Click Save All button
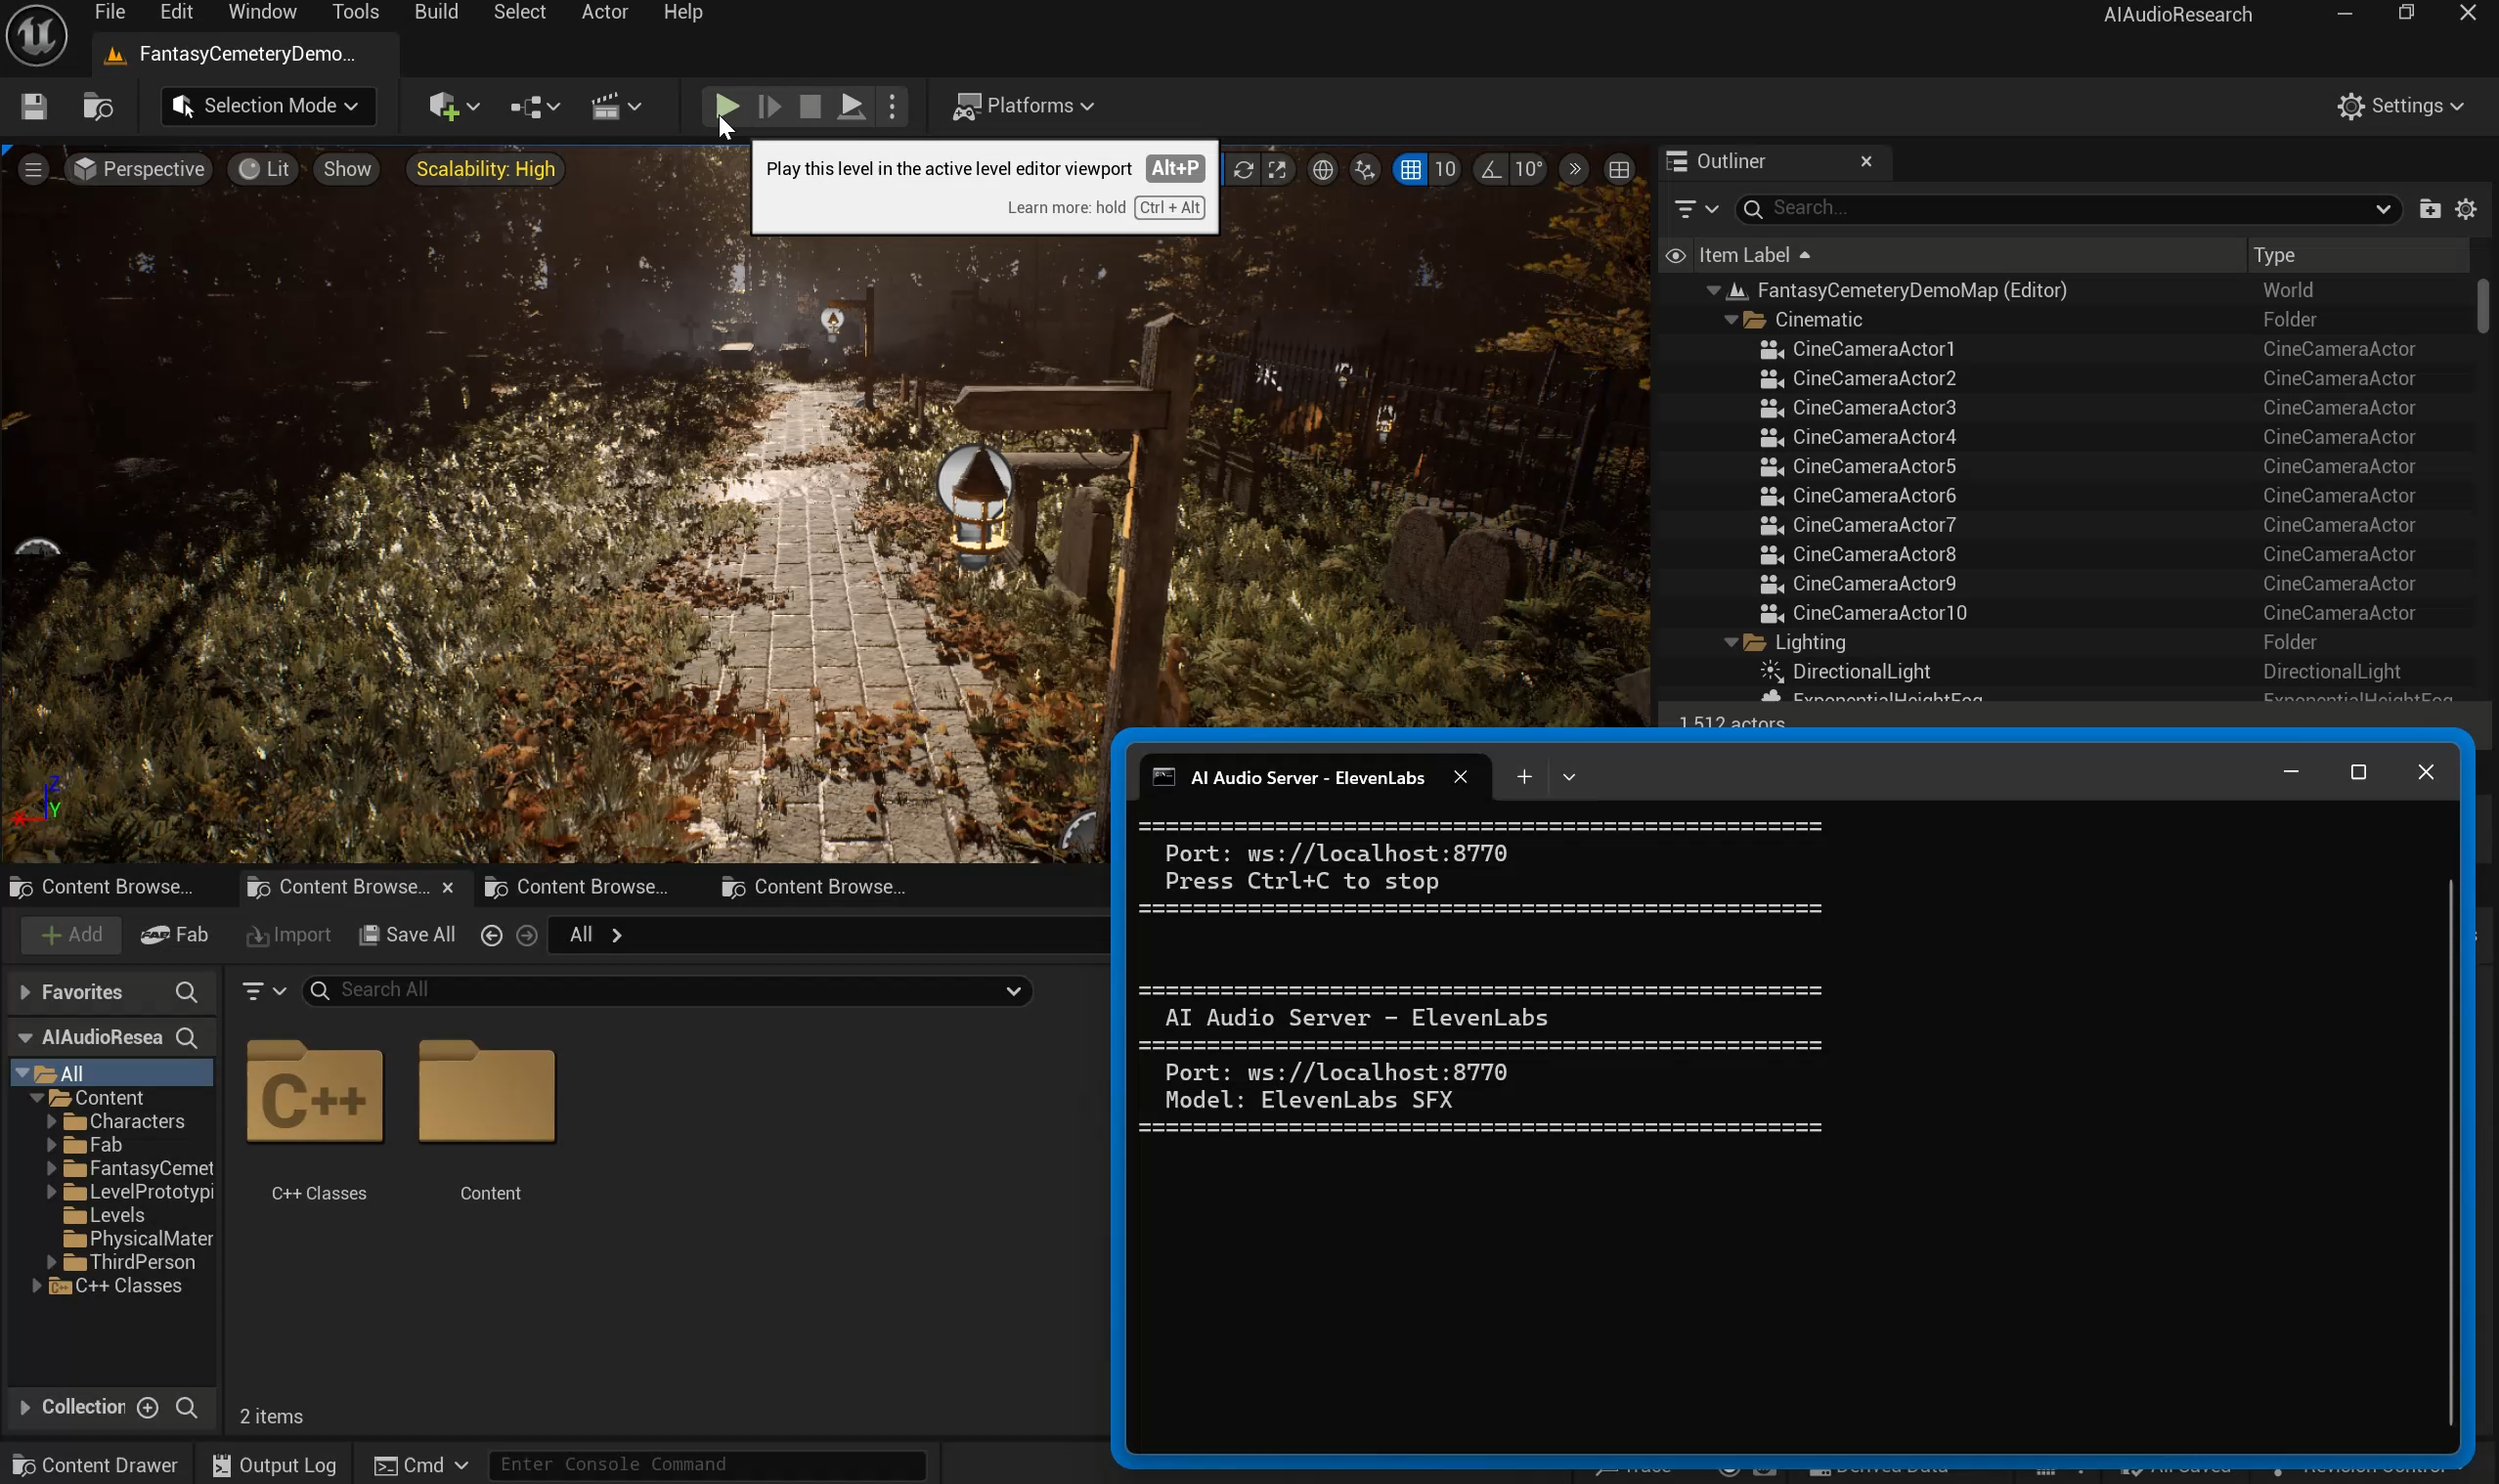2499x1484 pixels. (407, 935)
